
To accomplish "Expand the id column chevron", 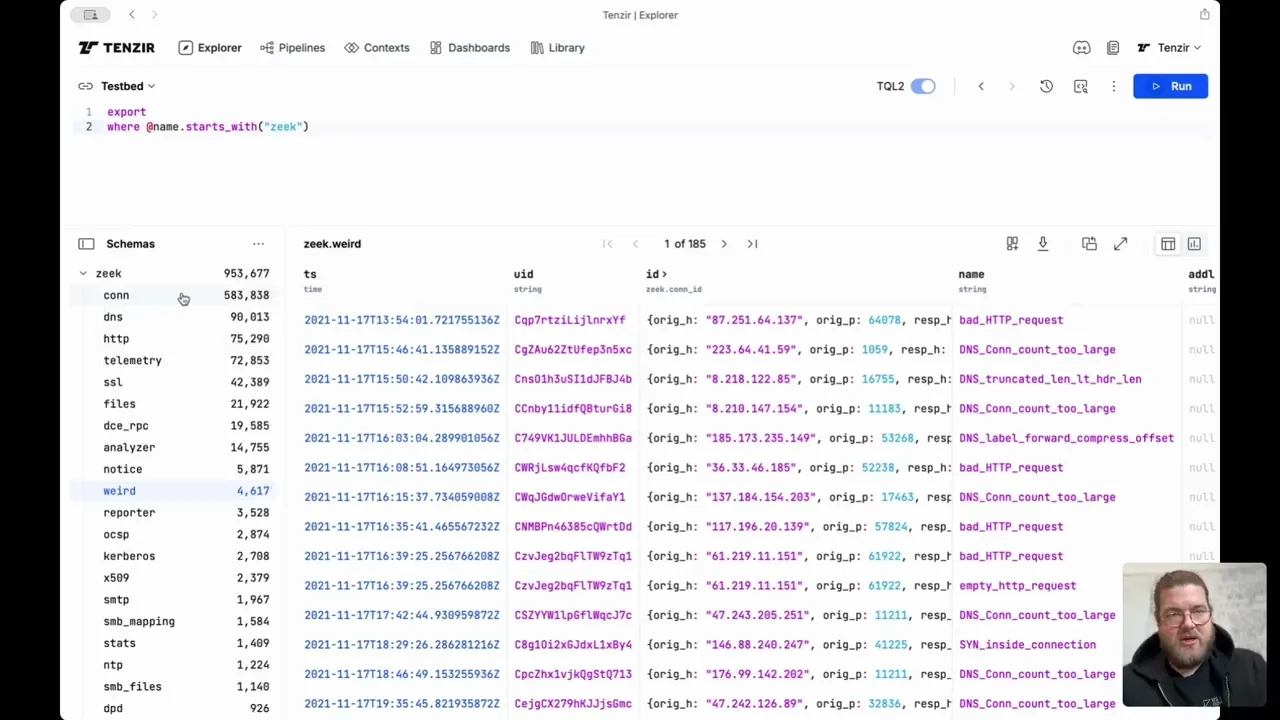I will click(x=664, y=274).
